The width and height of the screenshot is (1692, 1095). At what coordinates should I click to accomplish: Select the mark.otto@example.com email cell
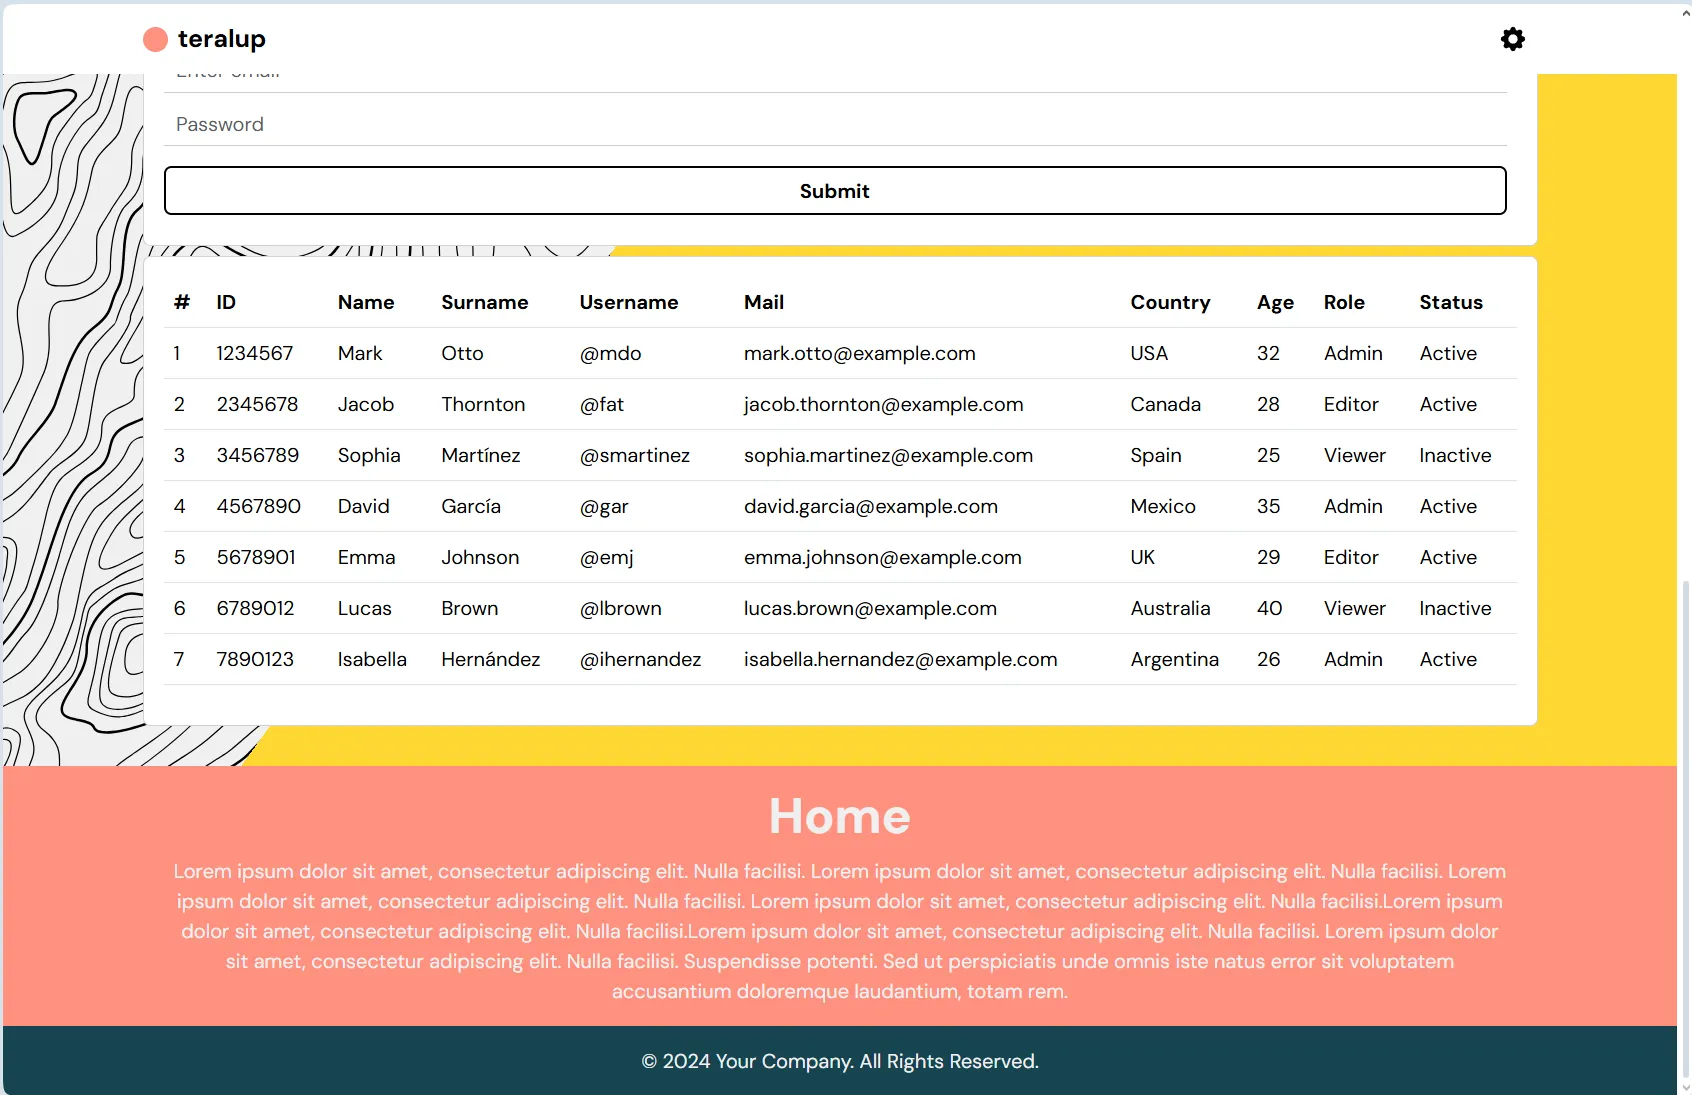860,353
